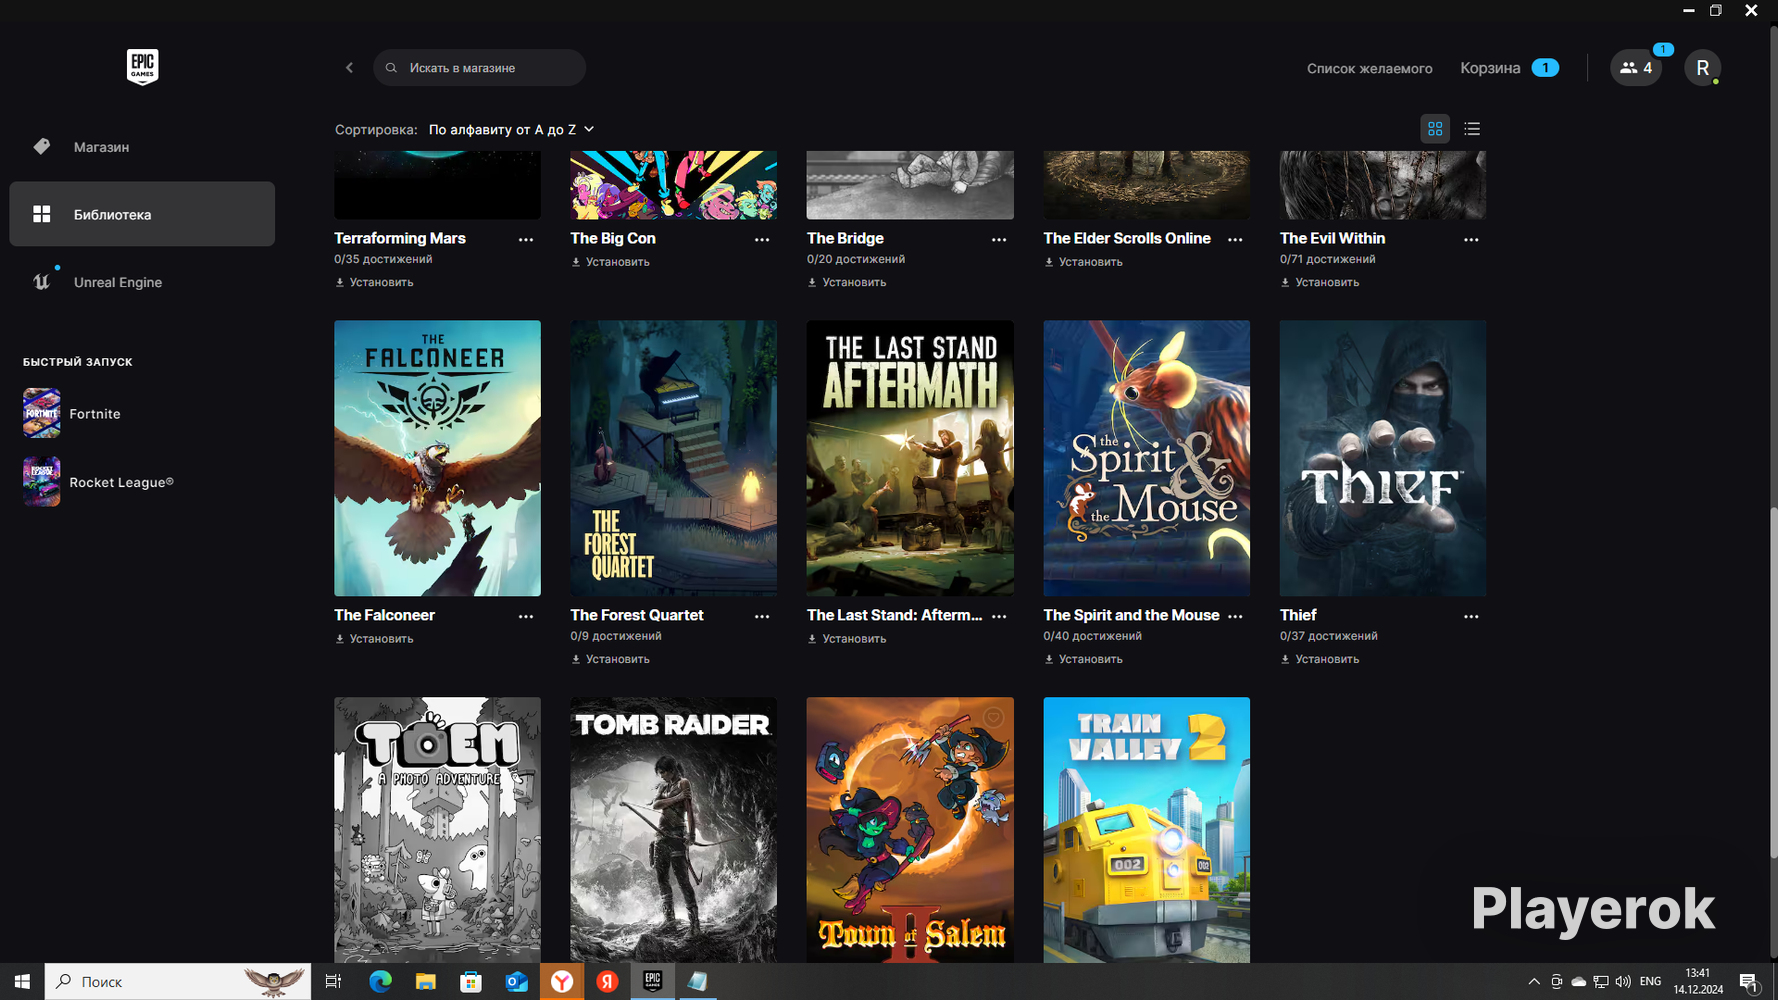Expand the sort order dropdown

click(512, 130)
